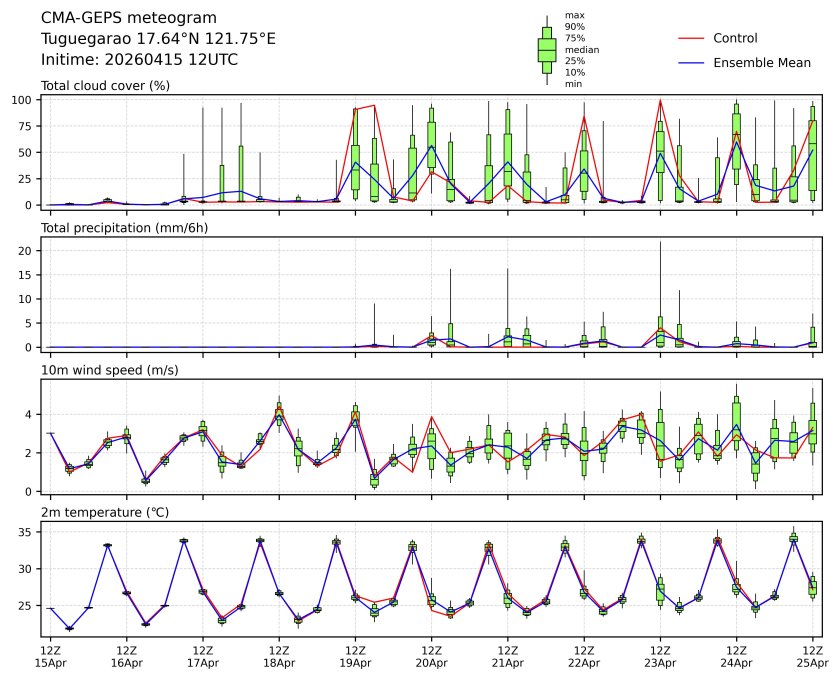Select the "Ensemble Mean" legend label
This screenshot has height=680, width=840.
click(761, 62)
